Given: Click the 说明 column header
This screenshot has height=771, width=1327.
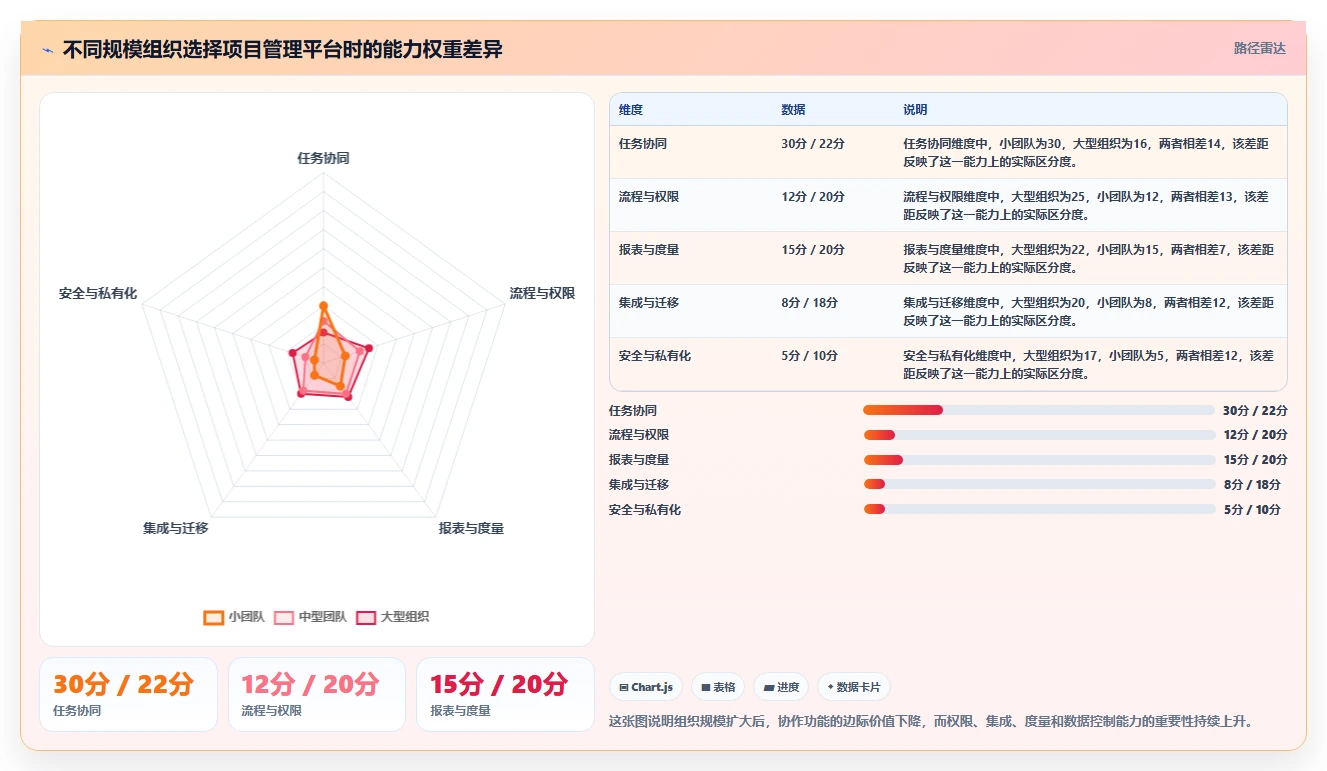Looking at the screenshot, I should pos(915,110).
